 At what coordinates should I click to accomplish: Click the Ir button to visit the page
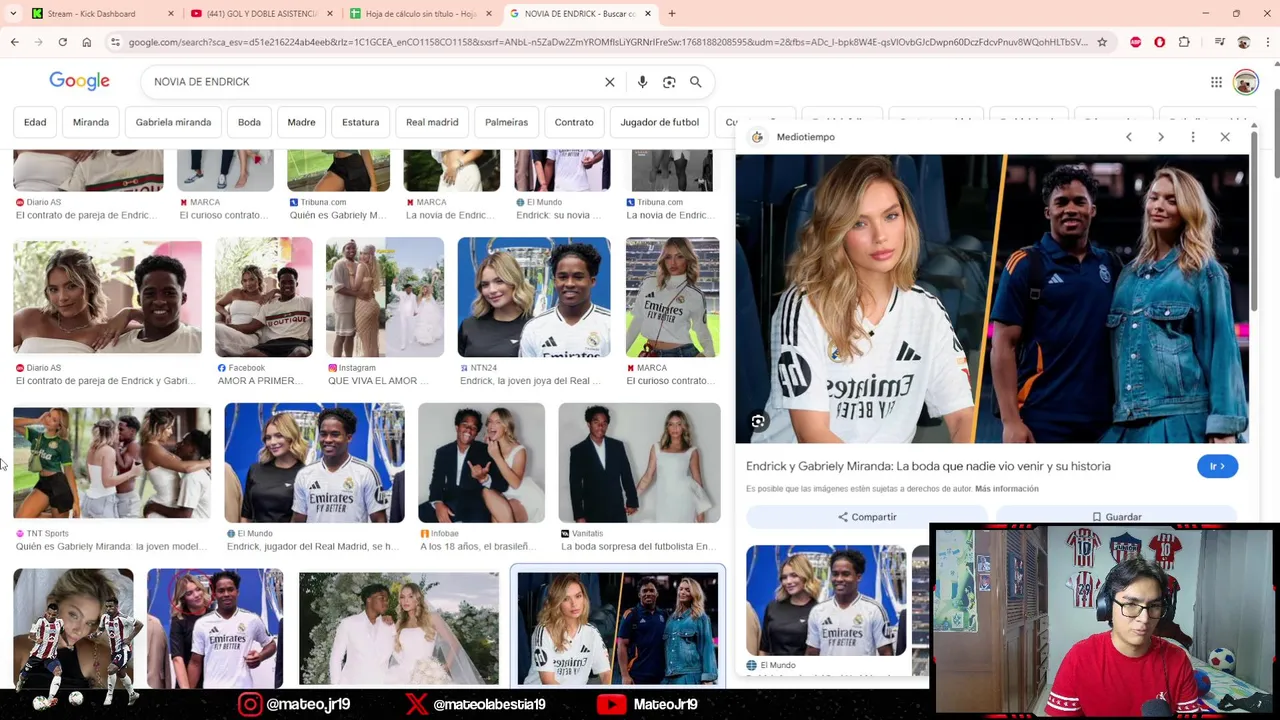coord(1217,466)
